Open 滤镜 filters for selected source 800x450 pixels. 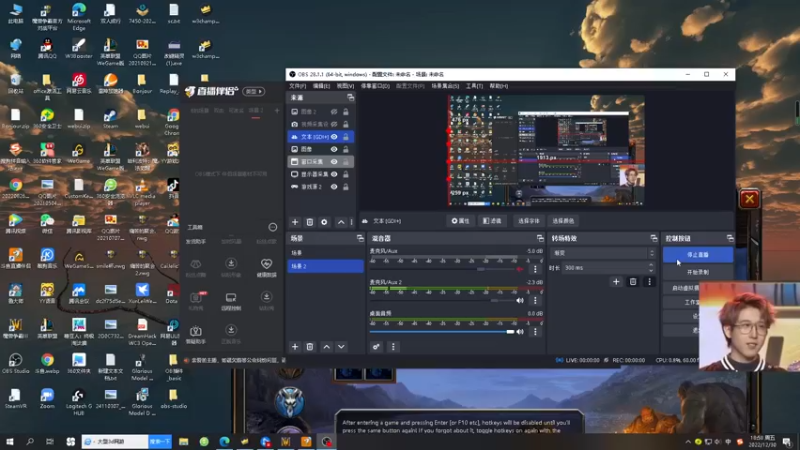492,221
